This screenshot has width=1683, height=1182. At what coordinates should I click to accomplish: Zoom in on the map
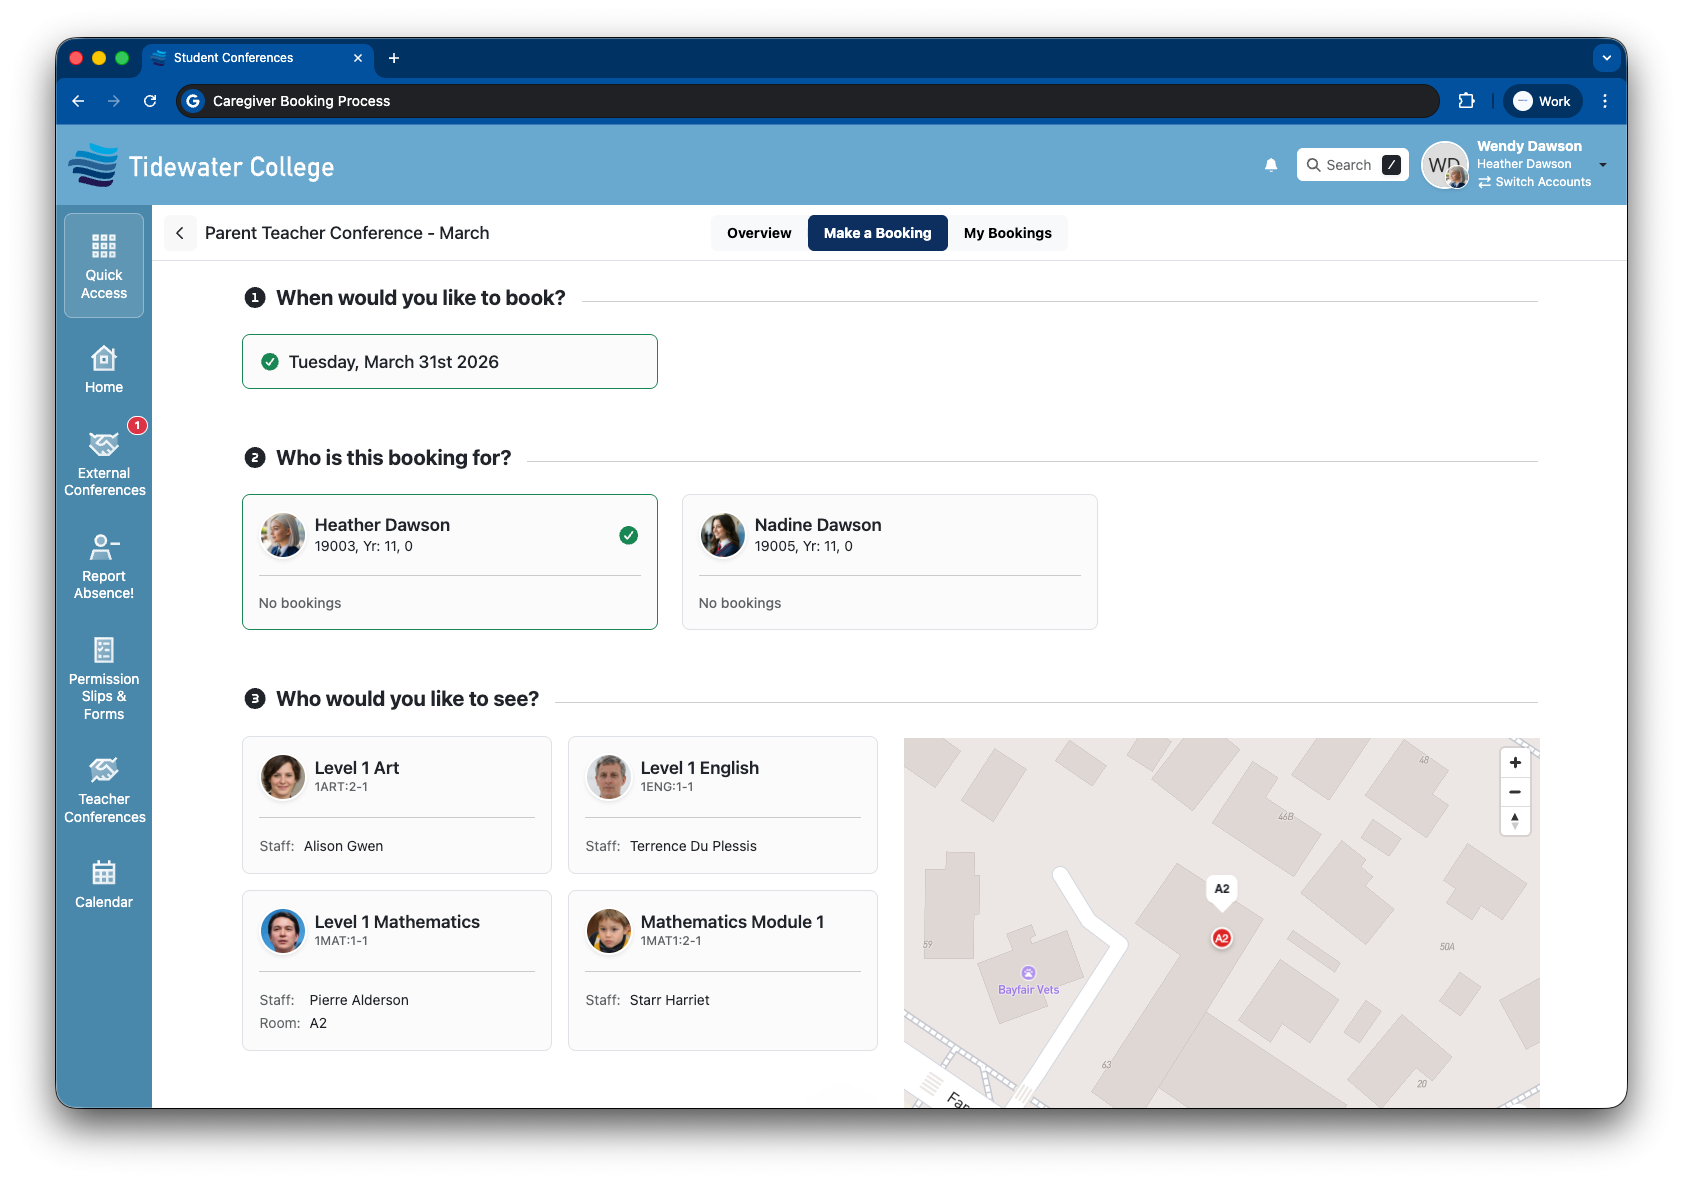pyautogui.click(x=1515, y=763)
